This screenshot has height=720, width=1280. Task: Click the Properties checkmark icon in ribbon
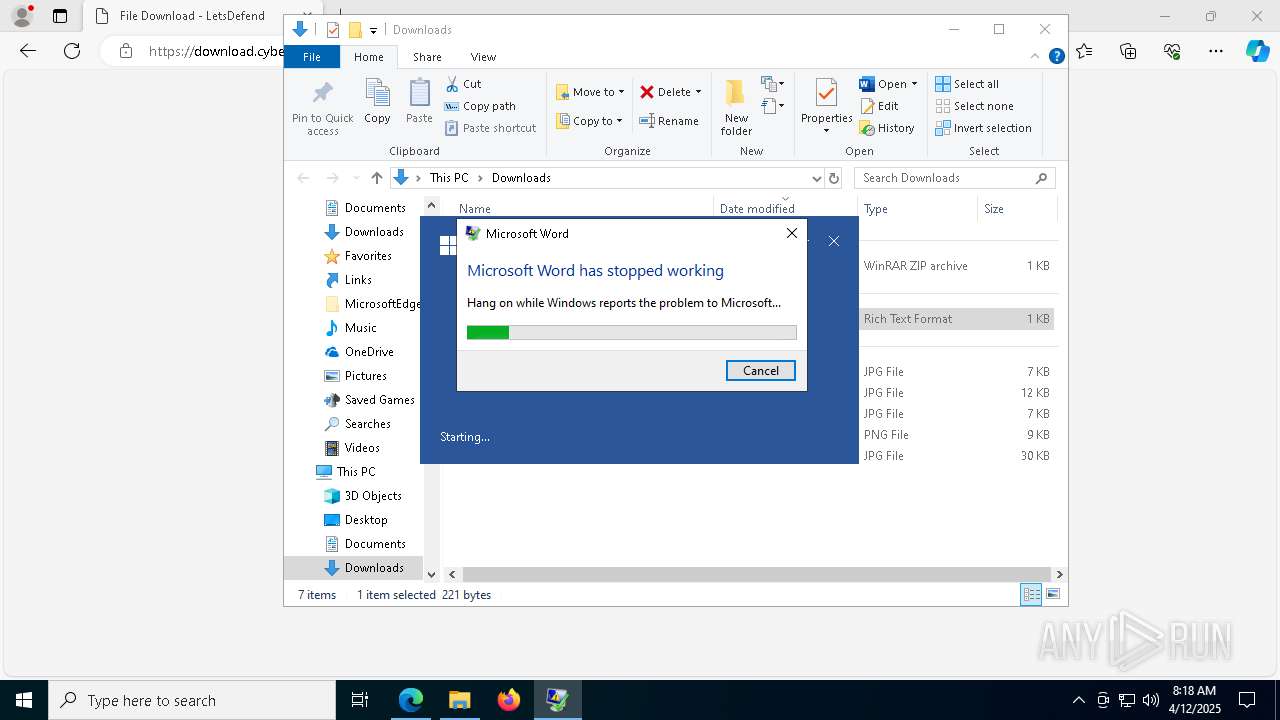(826, 93)
